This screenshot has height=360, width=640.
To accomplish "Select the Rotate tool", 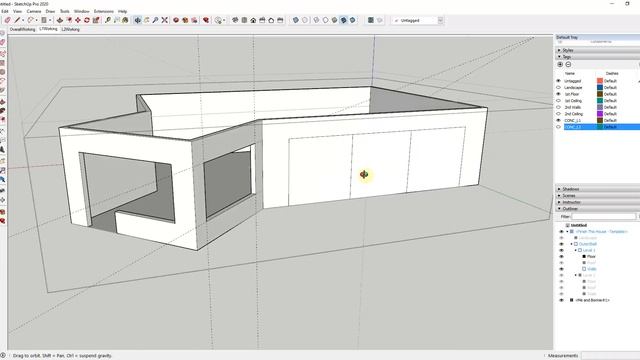I will click(87, 20).
